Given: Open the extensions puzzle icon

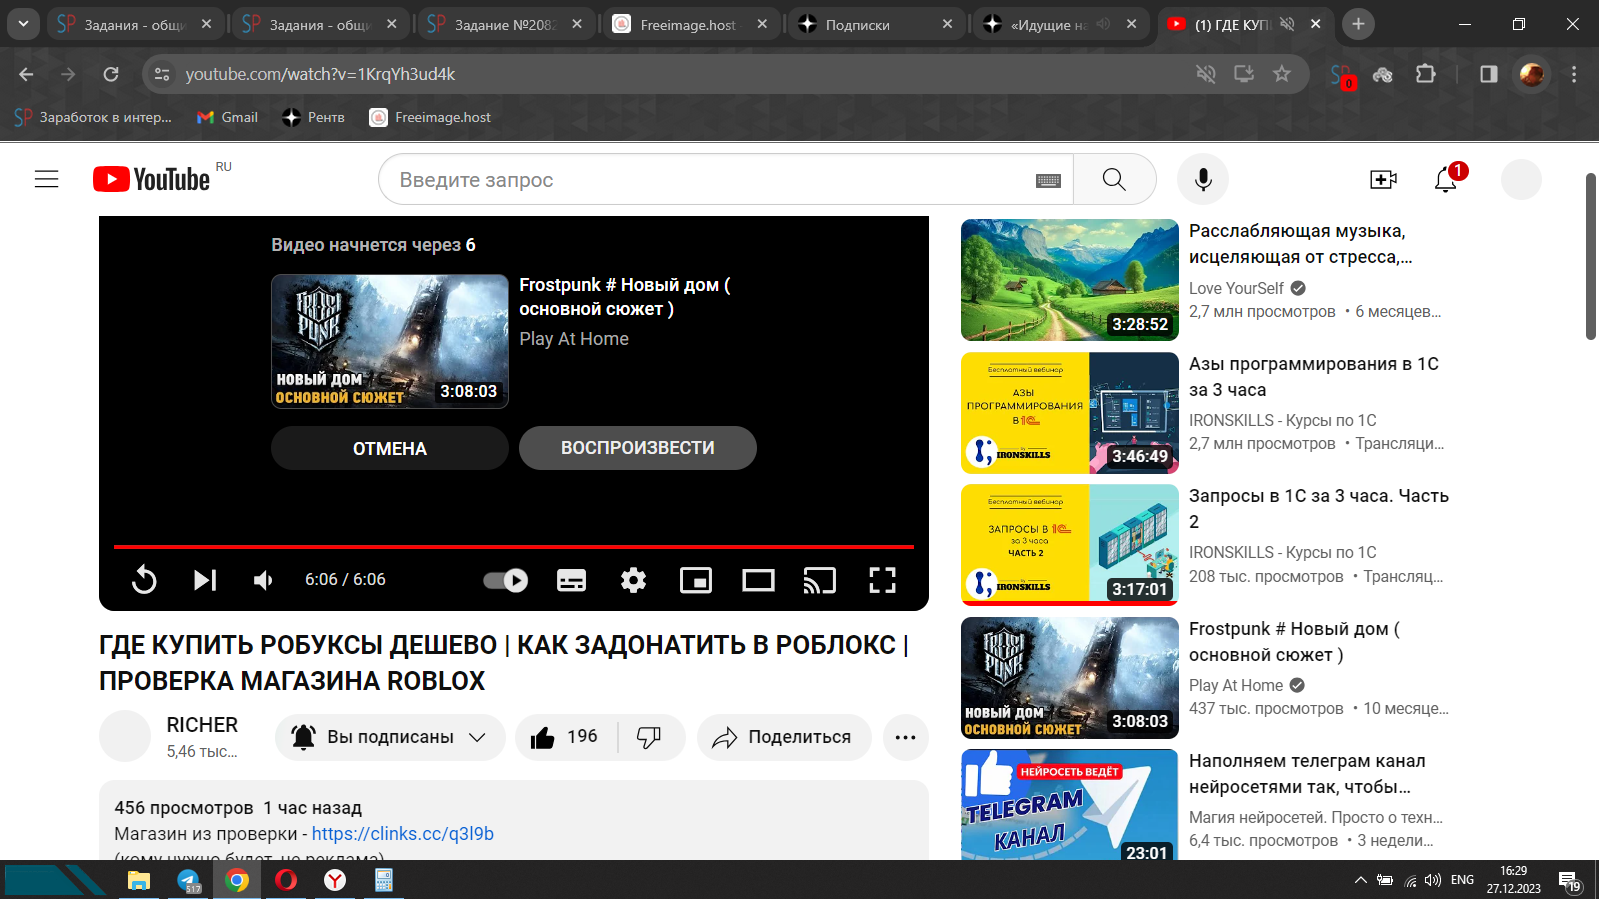Looking at the screenshot, I should point(1426,74).
